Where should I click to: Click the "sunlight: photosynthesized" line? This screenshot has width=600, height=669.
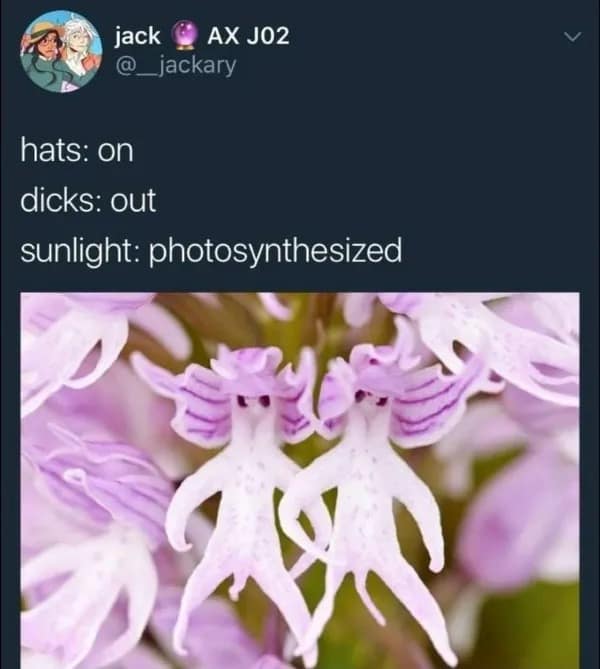(211, 252)
